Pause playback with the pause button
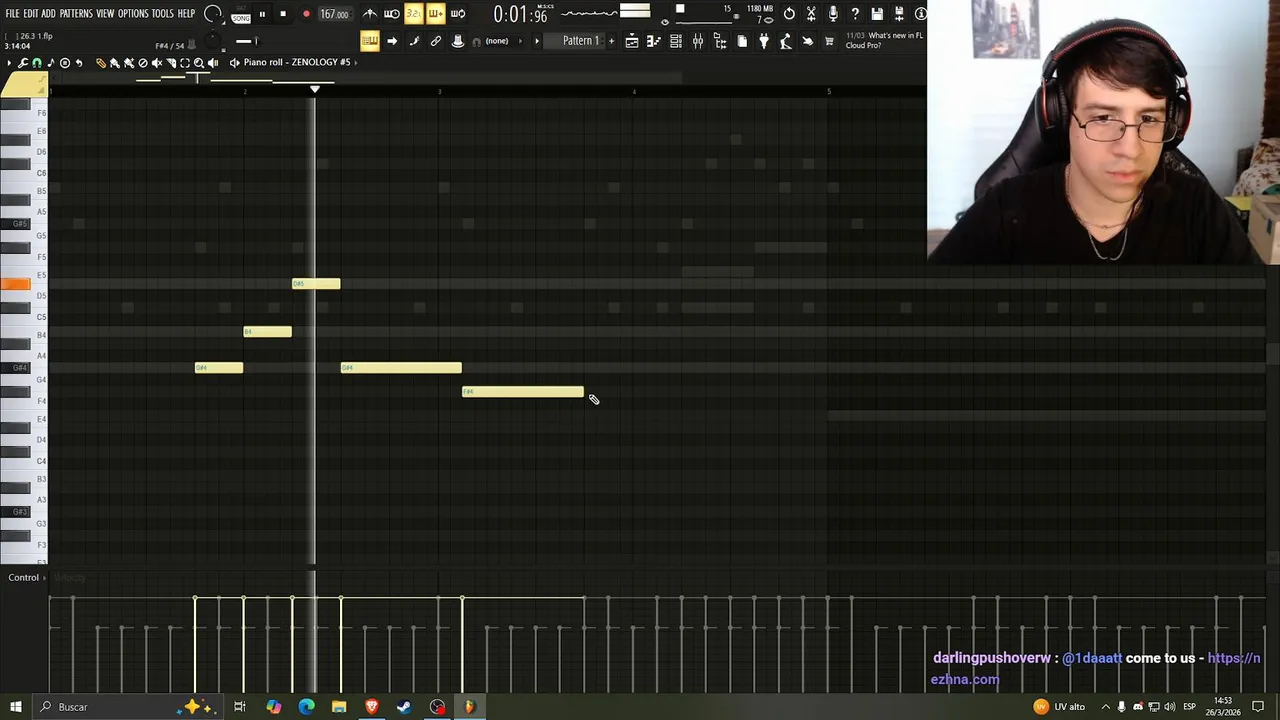1280x720 pixels. pyautogui.click(x=262, y=14)
